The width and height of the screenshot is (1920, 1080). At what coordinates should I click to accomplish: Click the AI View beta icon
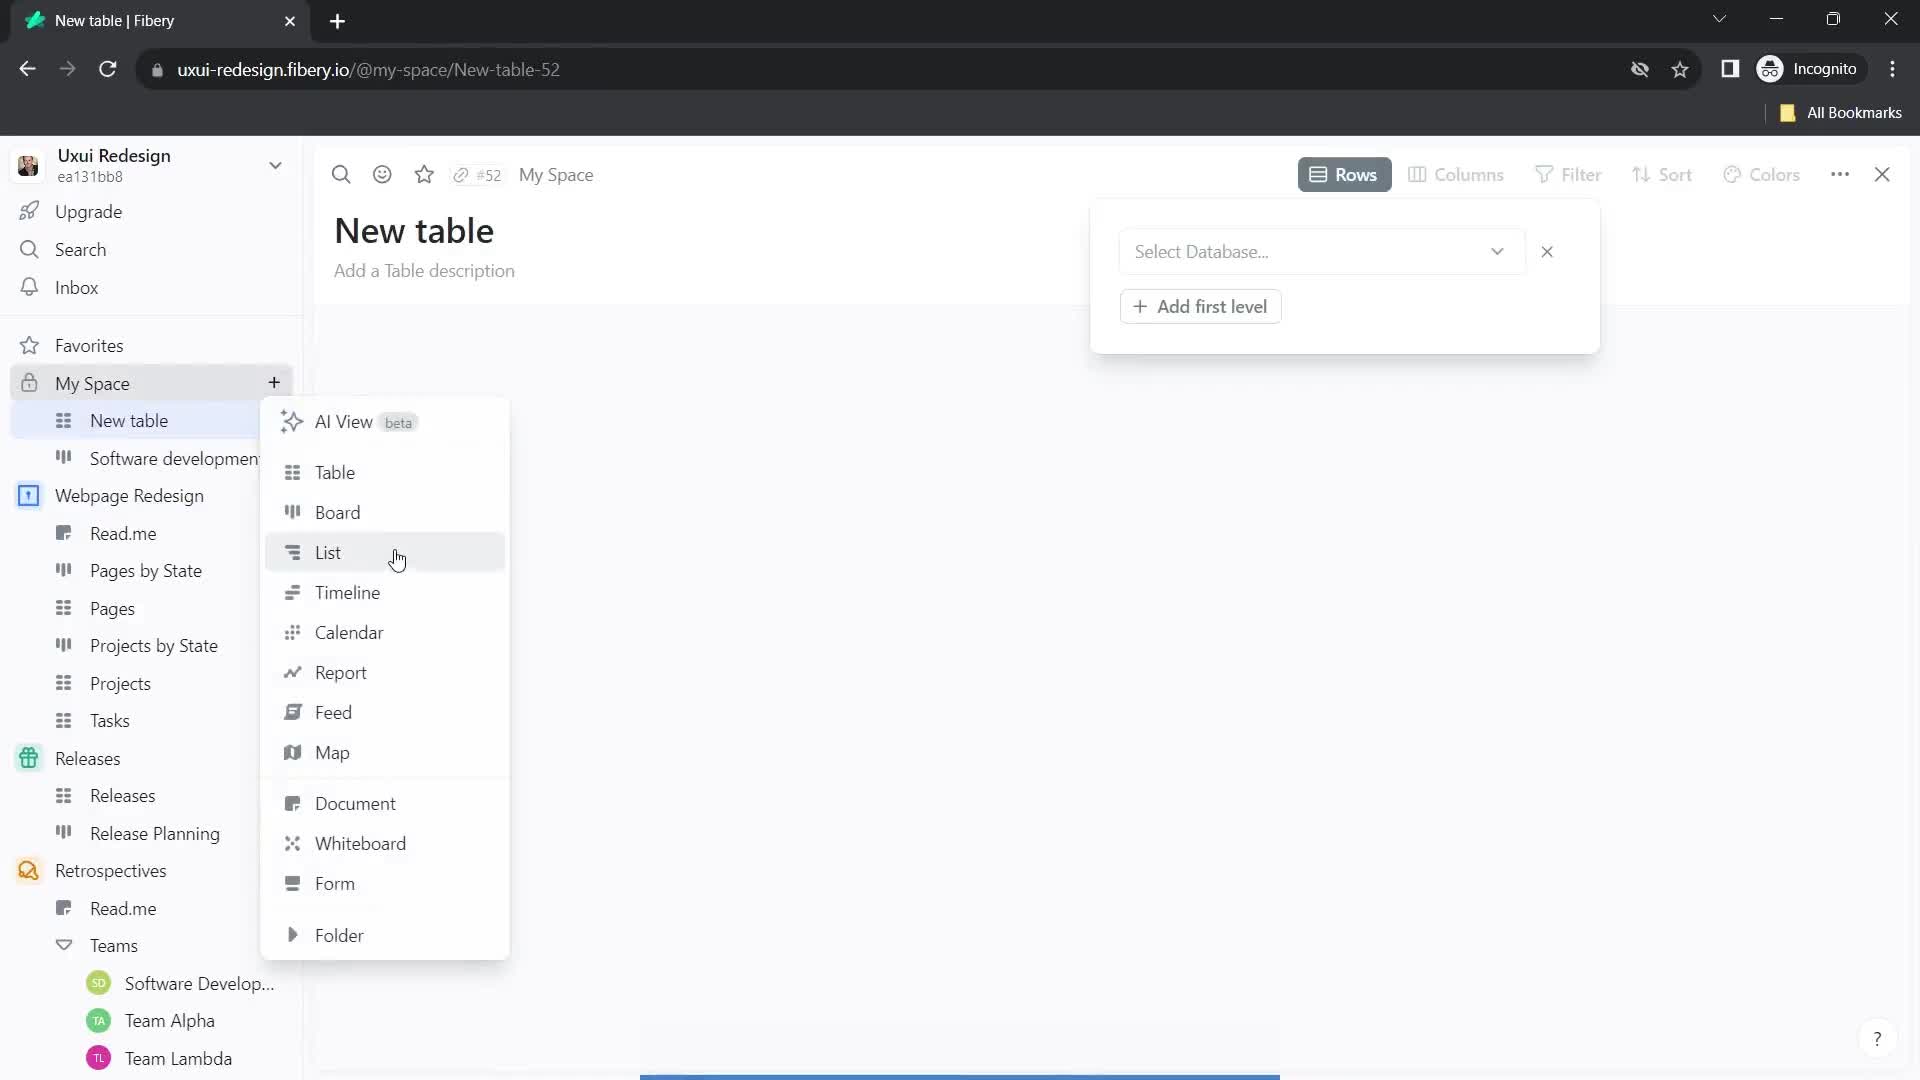tap(291, 421)
